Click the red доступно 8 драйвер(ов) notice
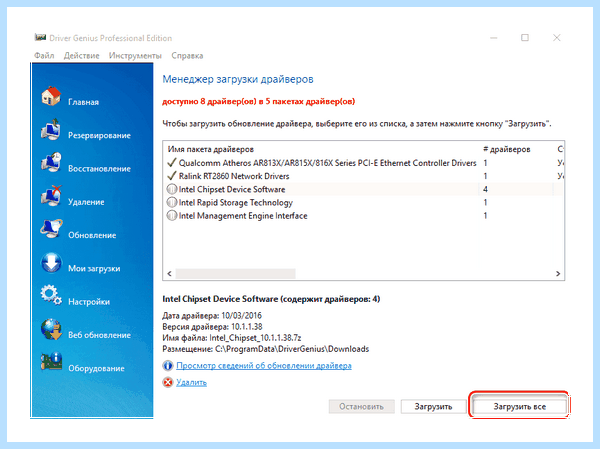The height and width of the screenshot is (449, 600). tap(259, 101)
